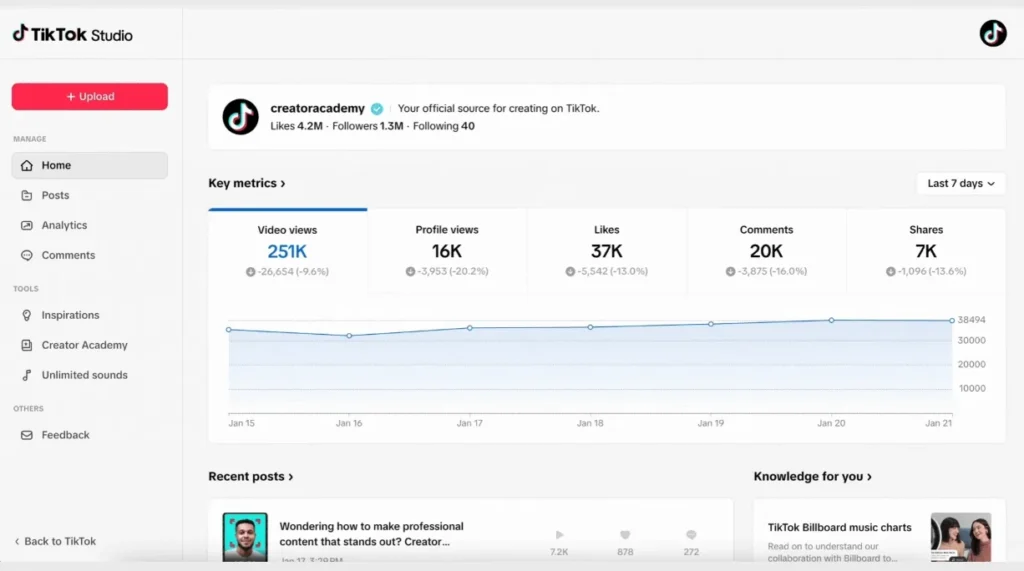The width and height of the screenshot is (1024, 571).
Task: Open the Unlimited sounds menu entry
Action: click(x=89, y=375)
